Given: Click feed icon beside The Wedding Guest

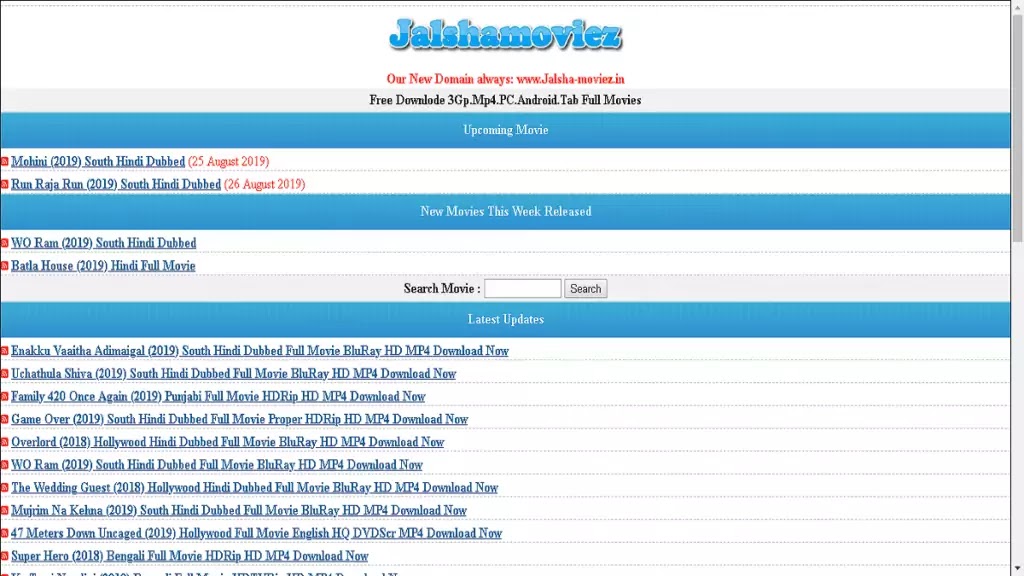Looking at the screenshot, I should pyautogui.click(x=5, y=488).
